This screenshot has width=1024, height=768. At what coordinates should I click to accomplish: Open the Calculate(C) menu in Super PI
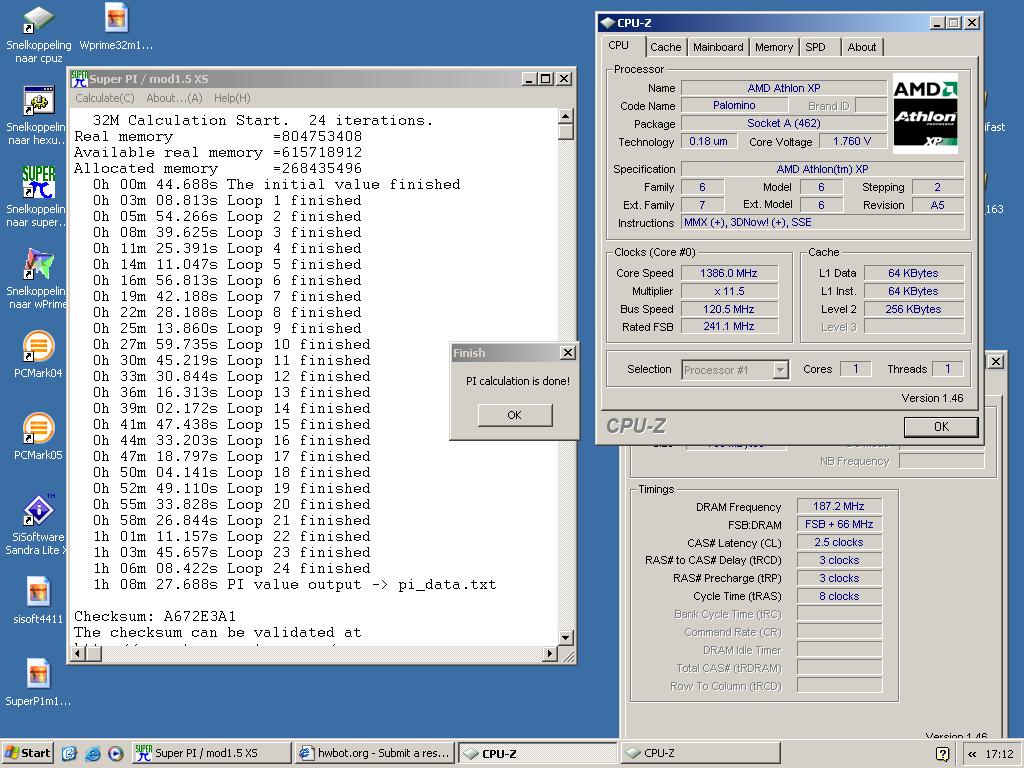pyautogui.click(x=104, y=98)
